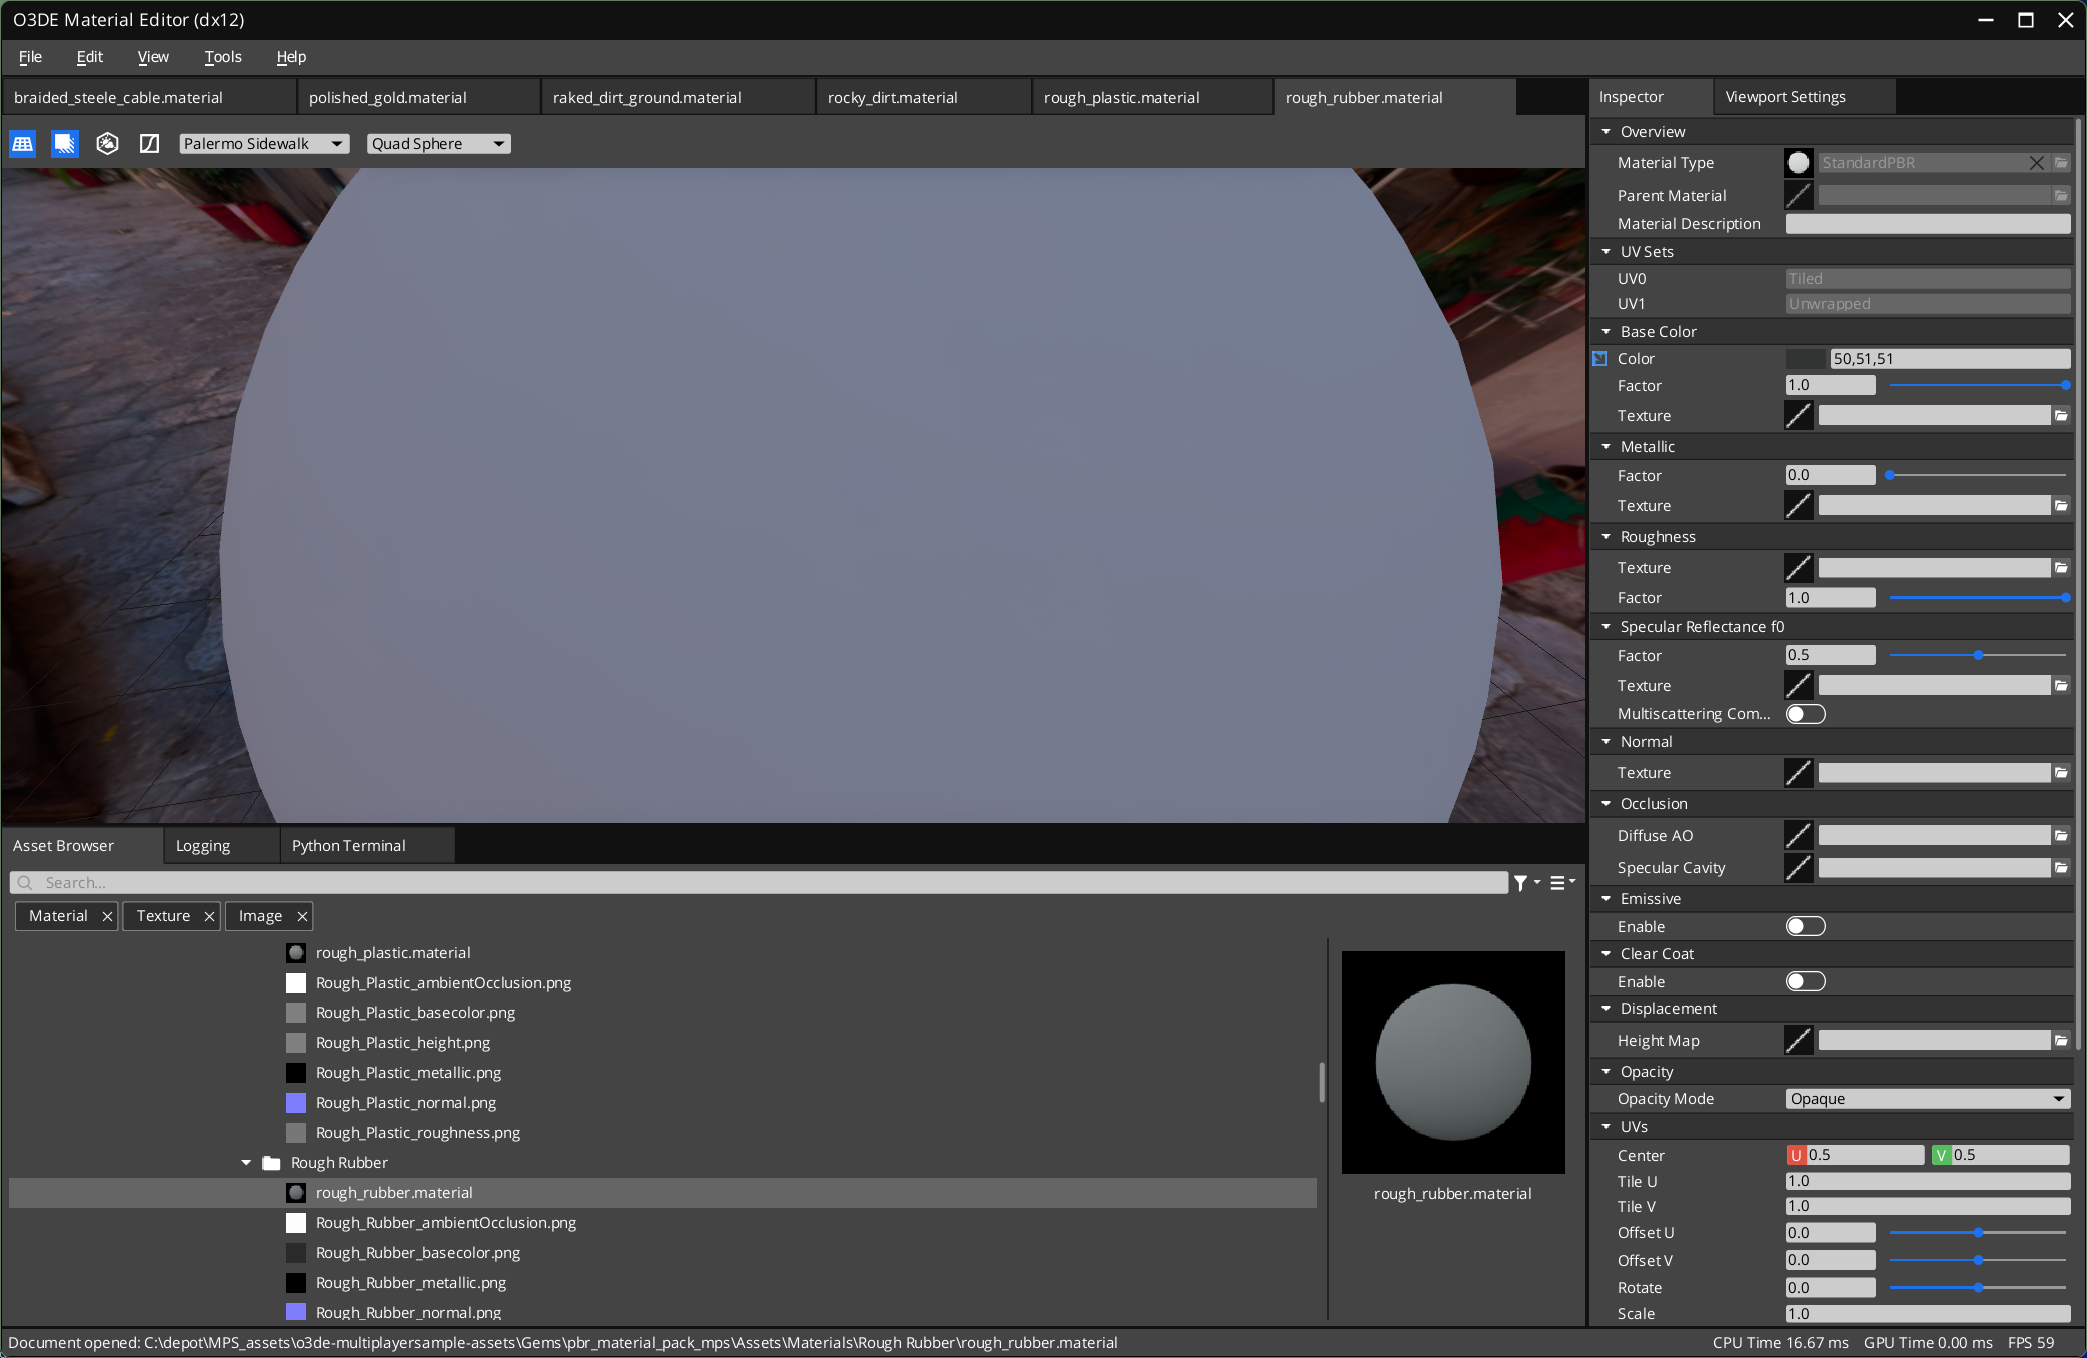Select Rough_Rubber_basecolor.png in Asset Browser
2087x1358 pixels.
(417, 1252)
